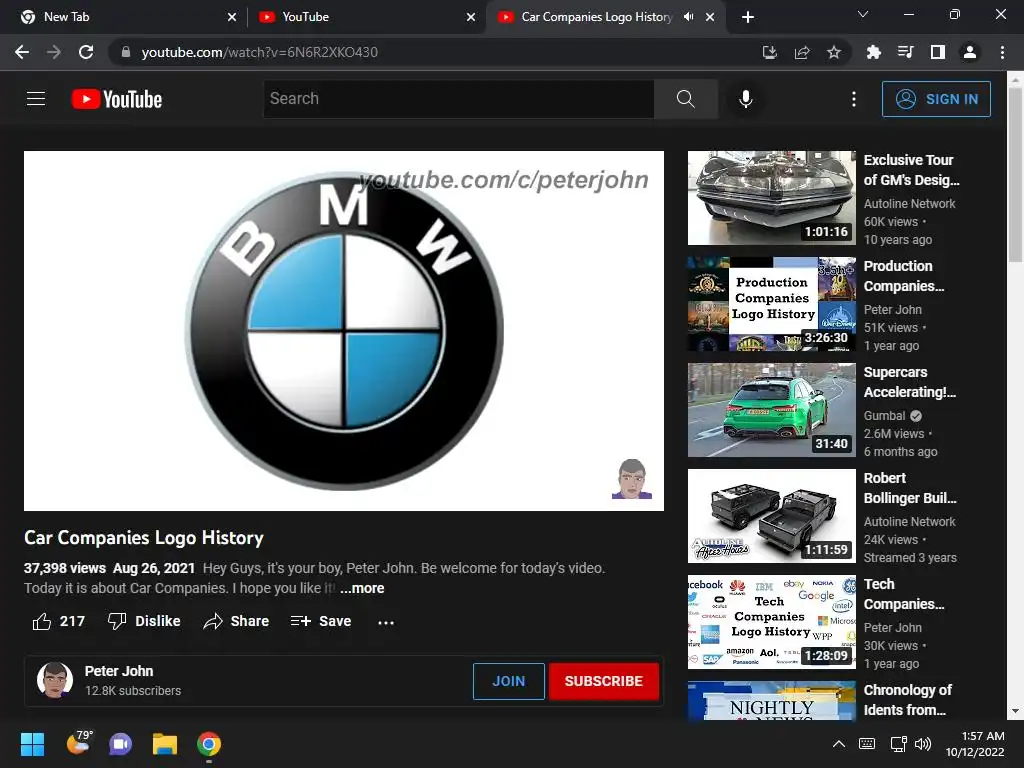Go to YouTube home via logo
Image resolution: width=1024 pixels, height=768 pixels.
coord(117,99)
